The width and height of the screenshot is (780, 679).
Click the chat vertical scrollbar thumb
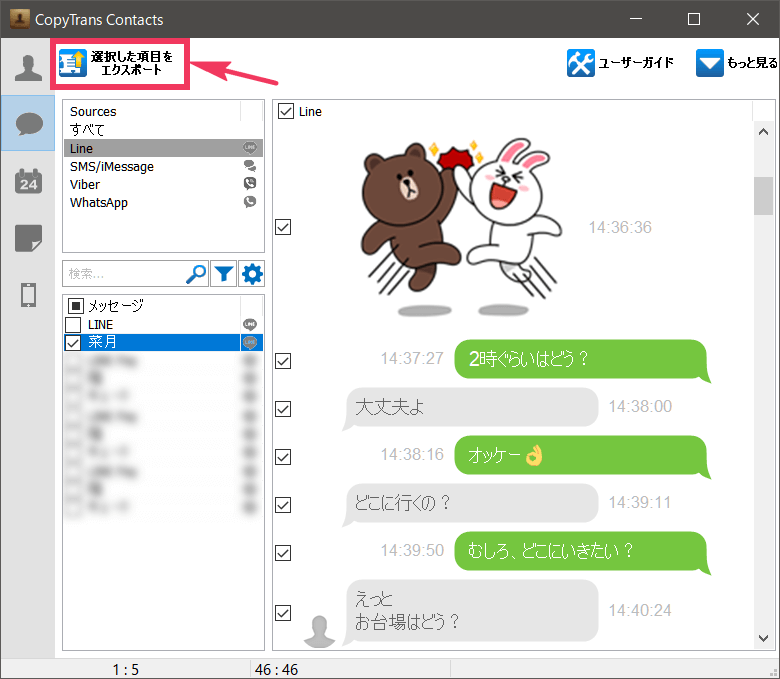click(763, 196)
